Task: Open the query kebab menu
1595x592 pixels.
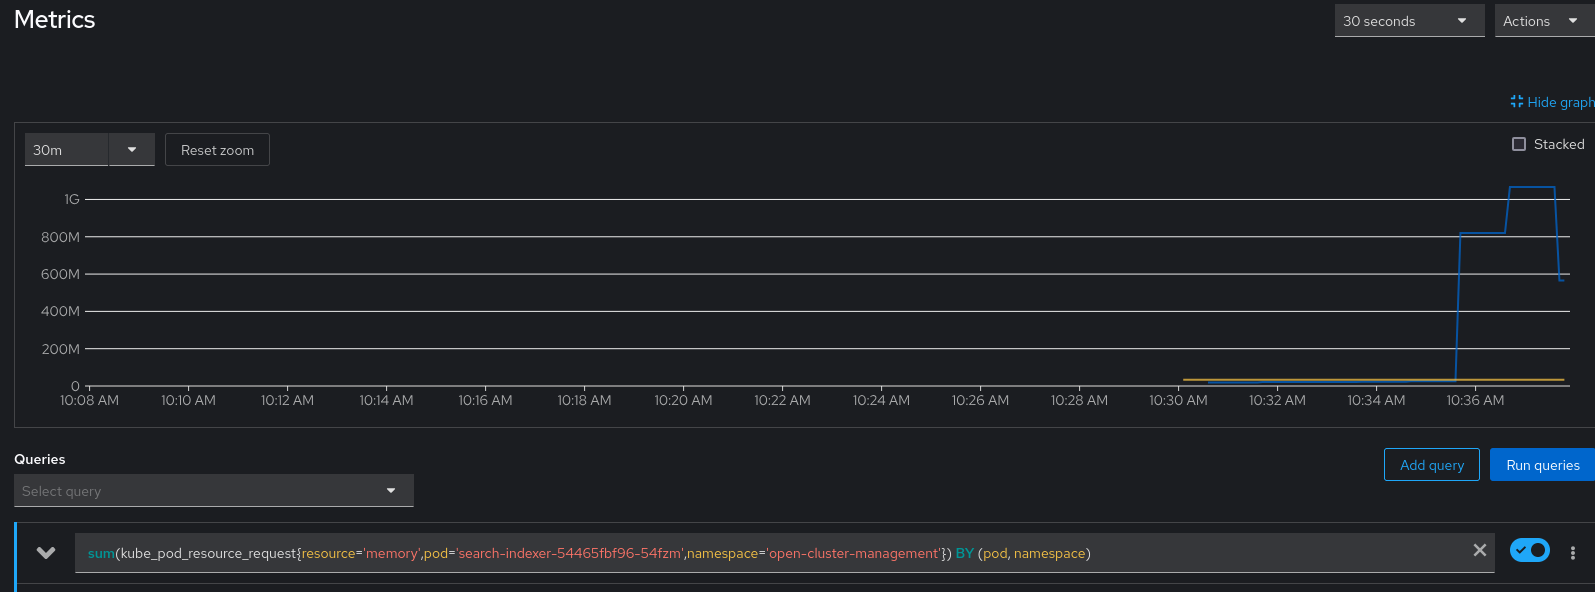Action: tap(1572, 553)
